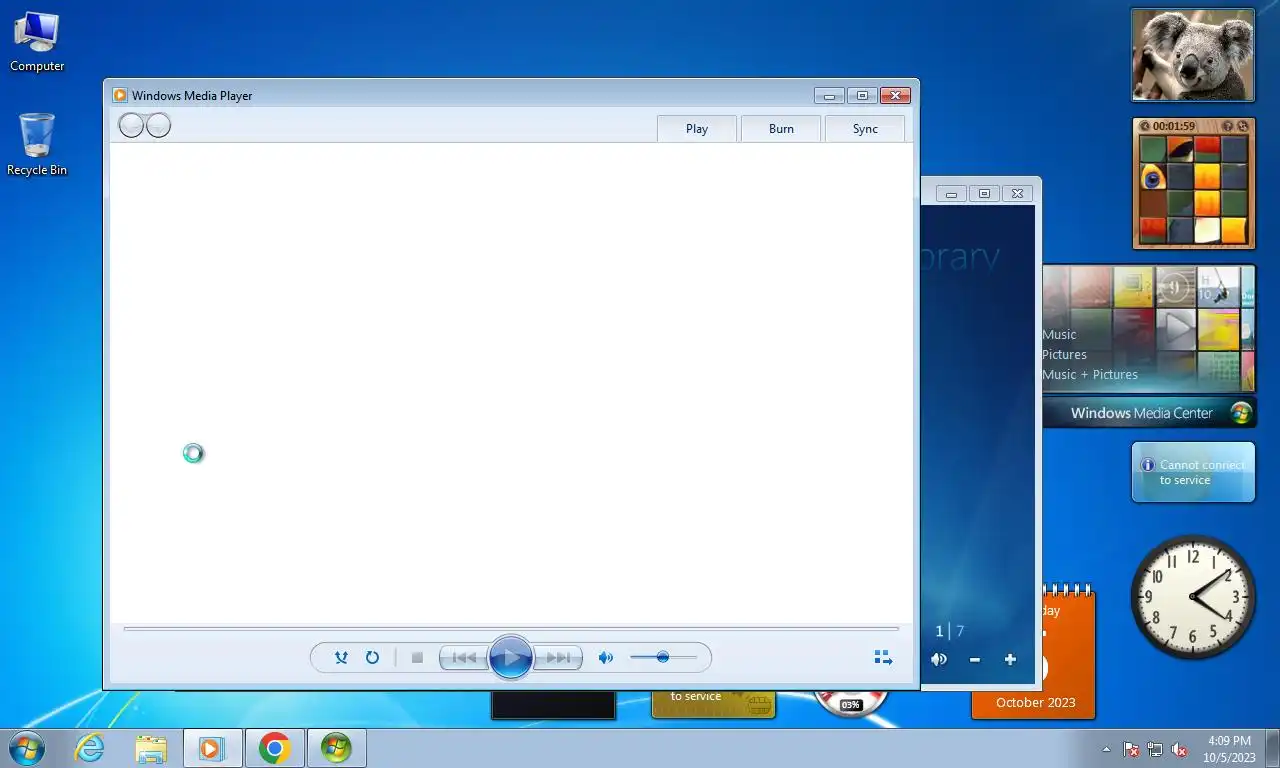Click the round blue Play button

(x=511, y=657)
